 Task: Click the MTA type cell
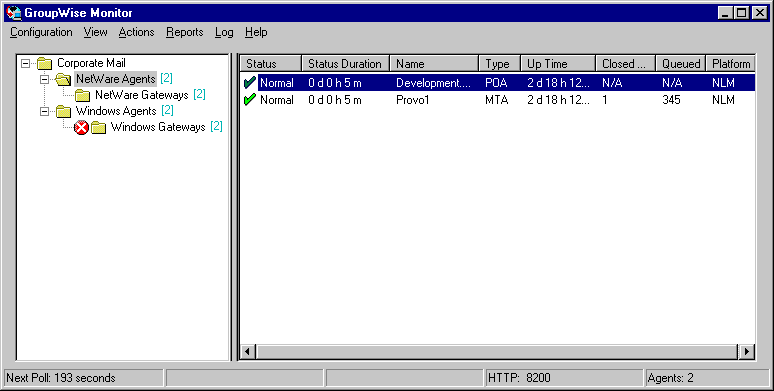pyautogui.click(x=497, y=100)
